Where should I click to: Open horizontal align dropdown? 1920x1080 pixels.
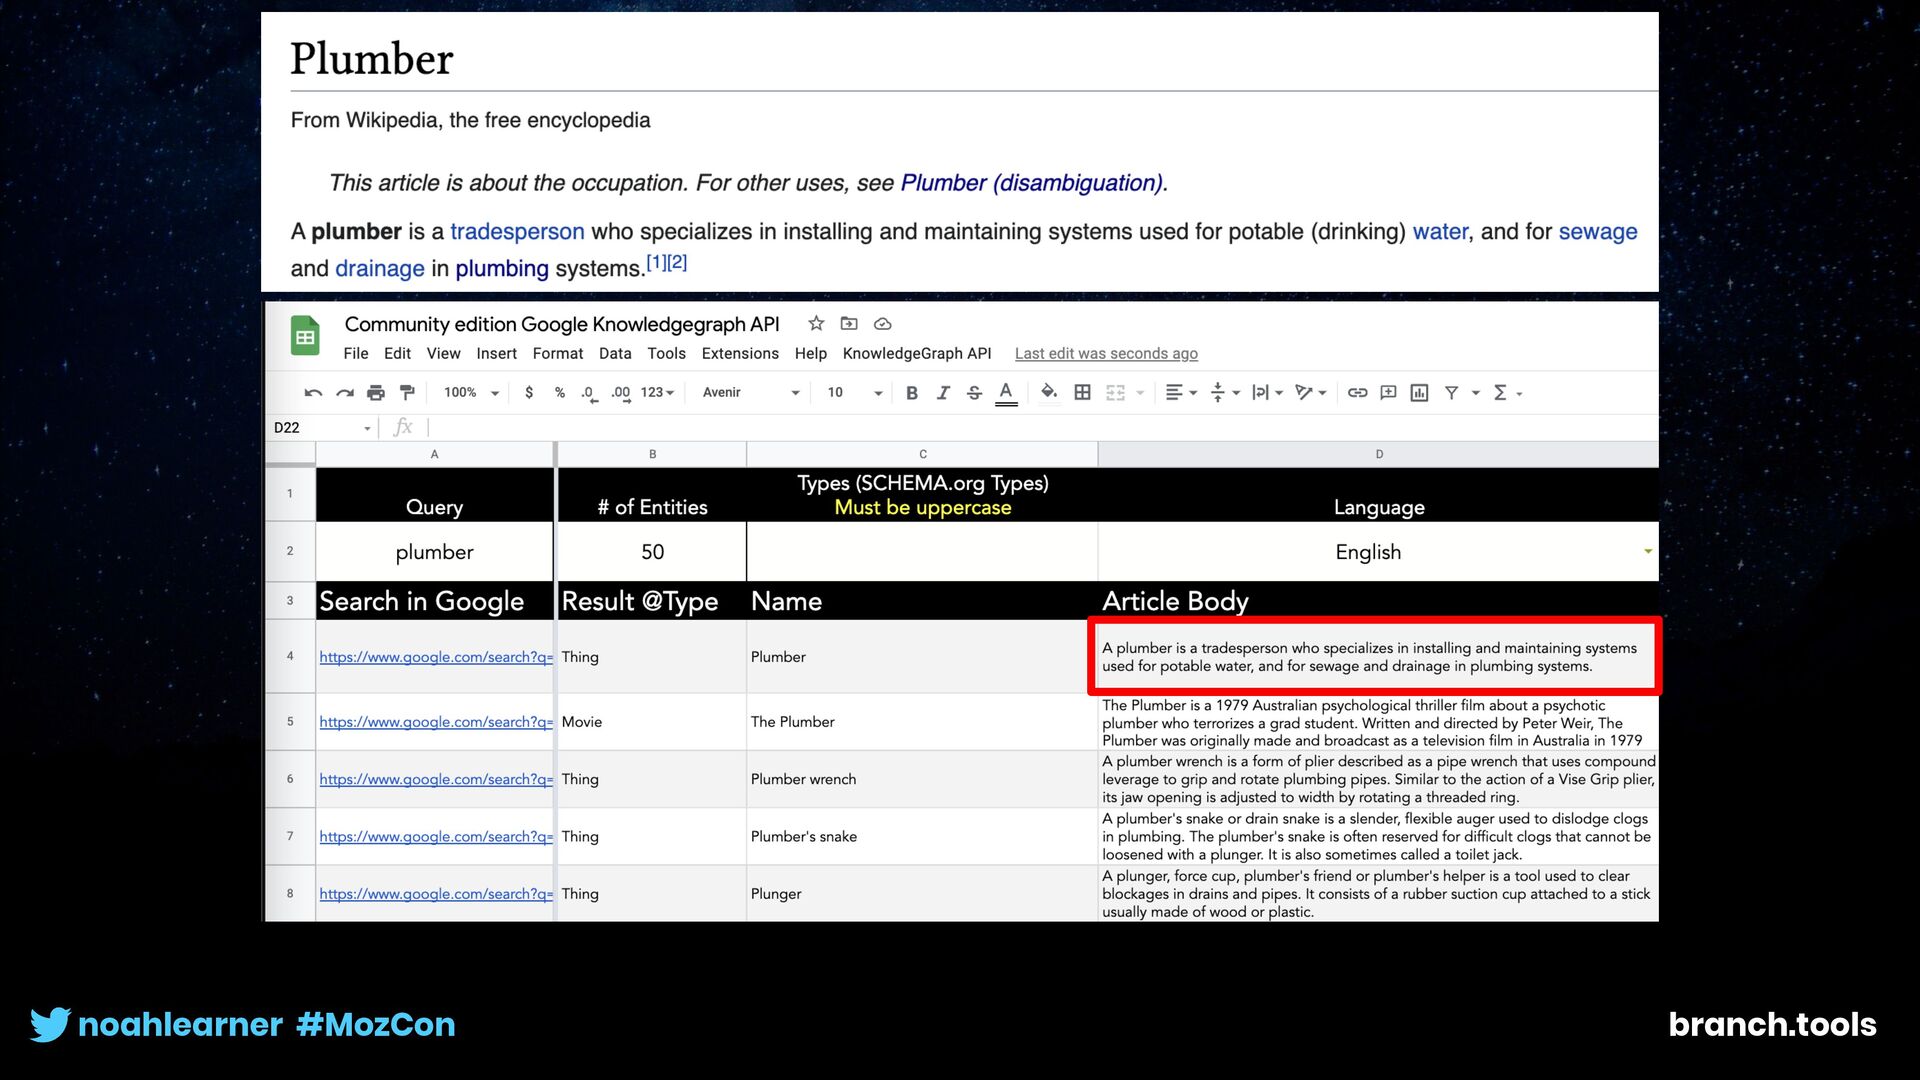click(1182, 393)
